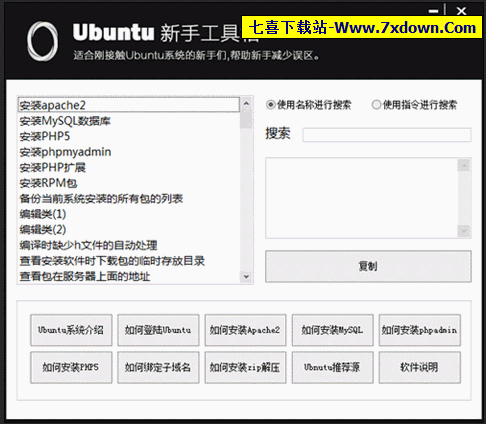The image size is (486, 424).
Task: Select 安装apache2 in the list
Action: tap(129, 105)
